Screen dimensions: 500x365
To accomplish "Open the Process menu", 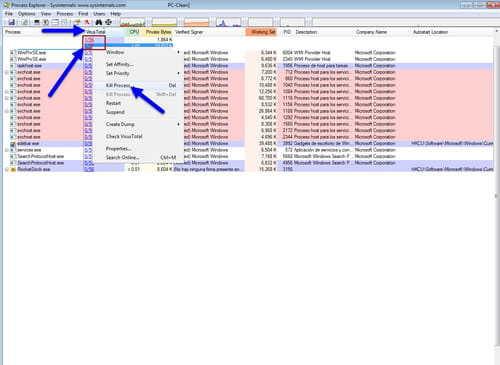I will point(65,14).
